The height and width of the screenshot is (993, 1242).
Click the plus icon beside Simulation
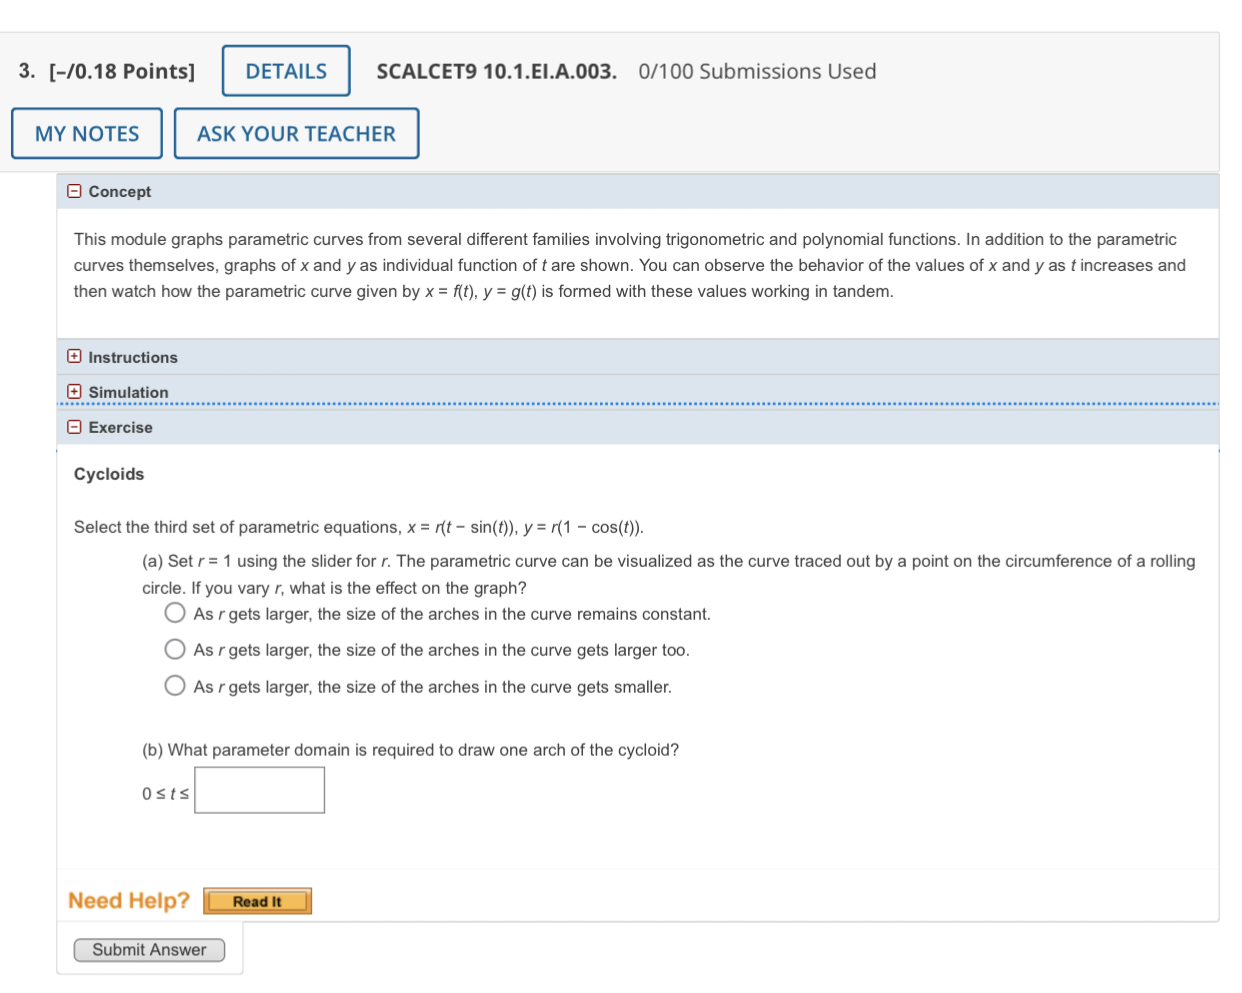coord(74,391)
